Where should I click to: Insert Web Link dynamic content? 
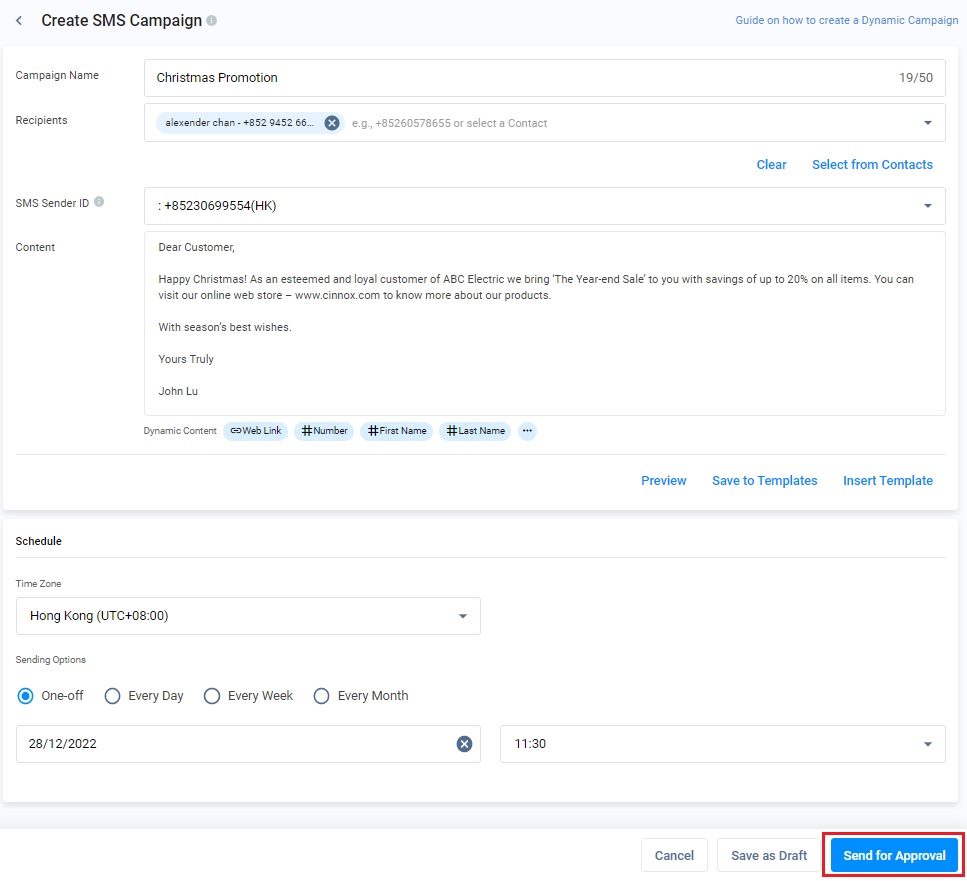coord(255,431)
